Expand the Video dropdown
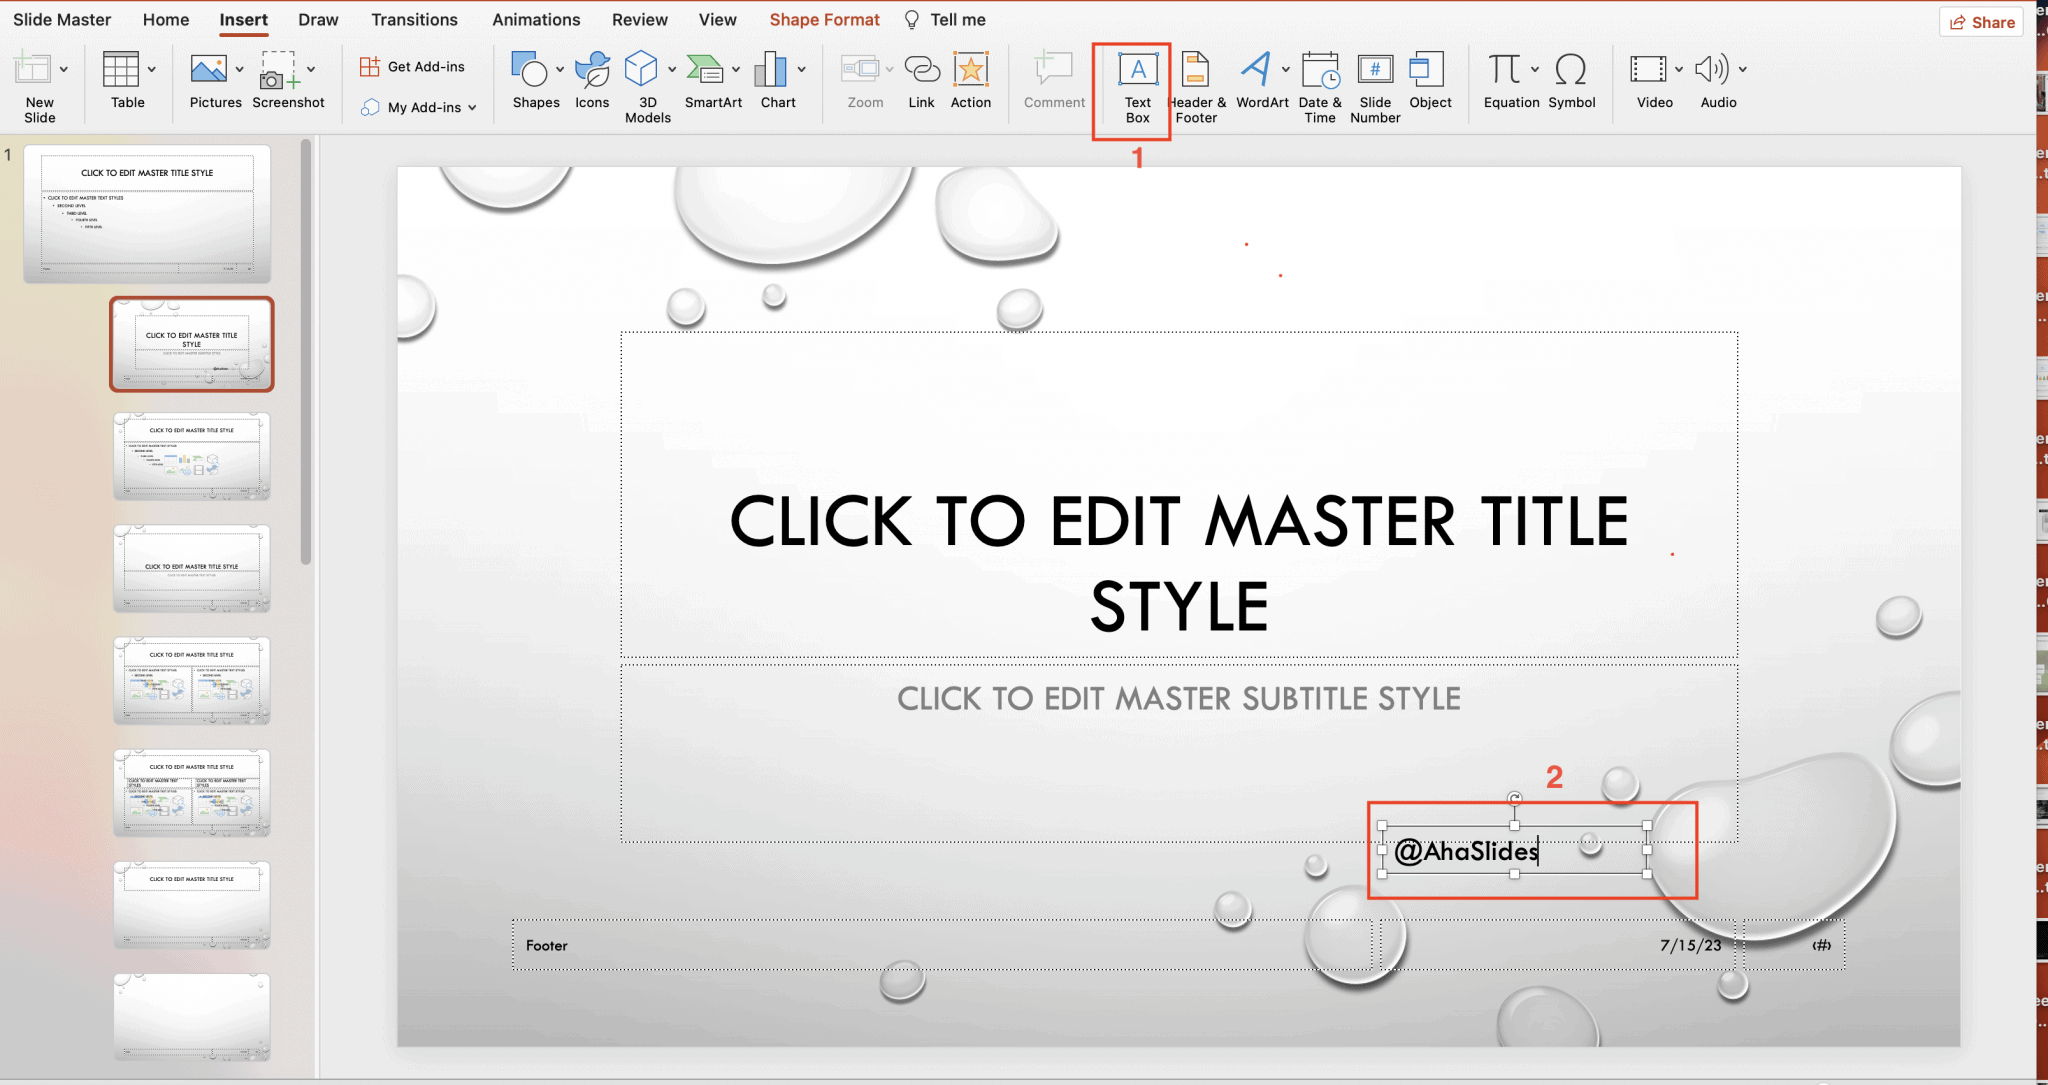Viewport: 2048px width, 1085px height. point(1678,71)
